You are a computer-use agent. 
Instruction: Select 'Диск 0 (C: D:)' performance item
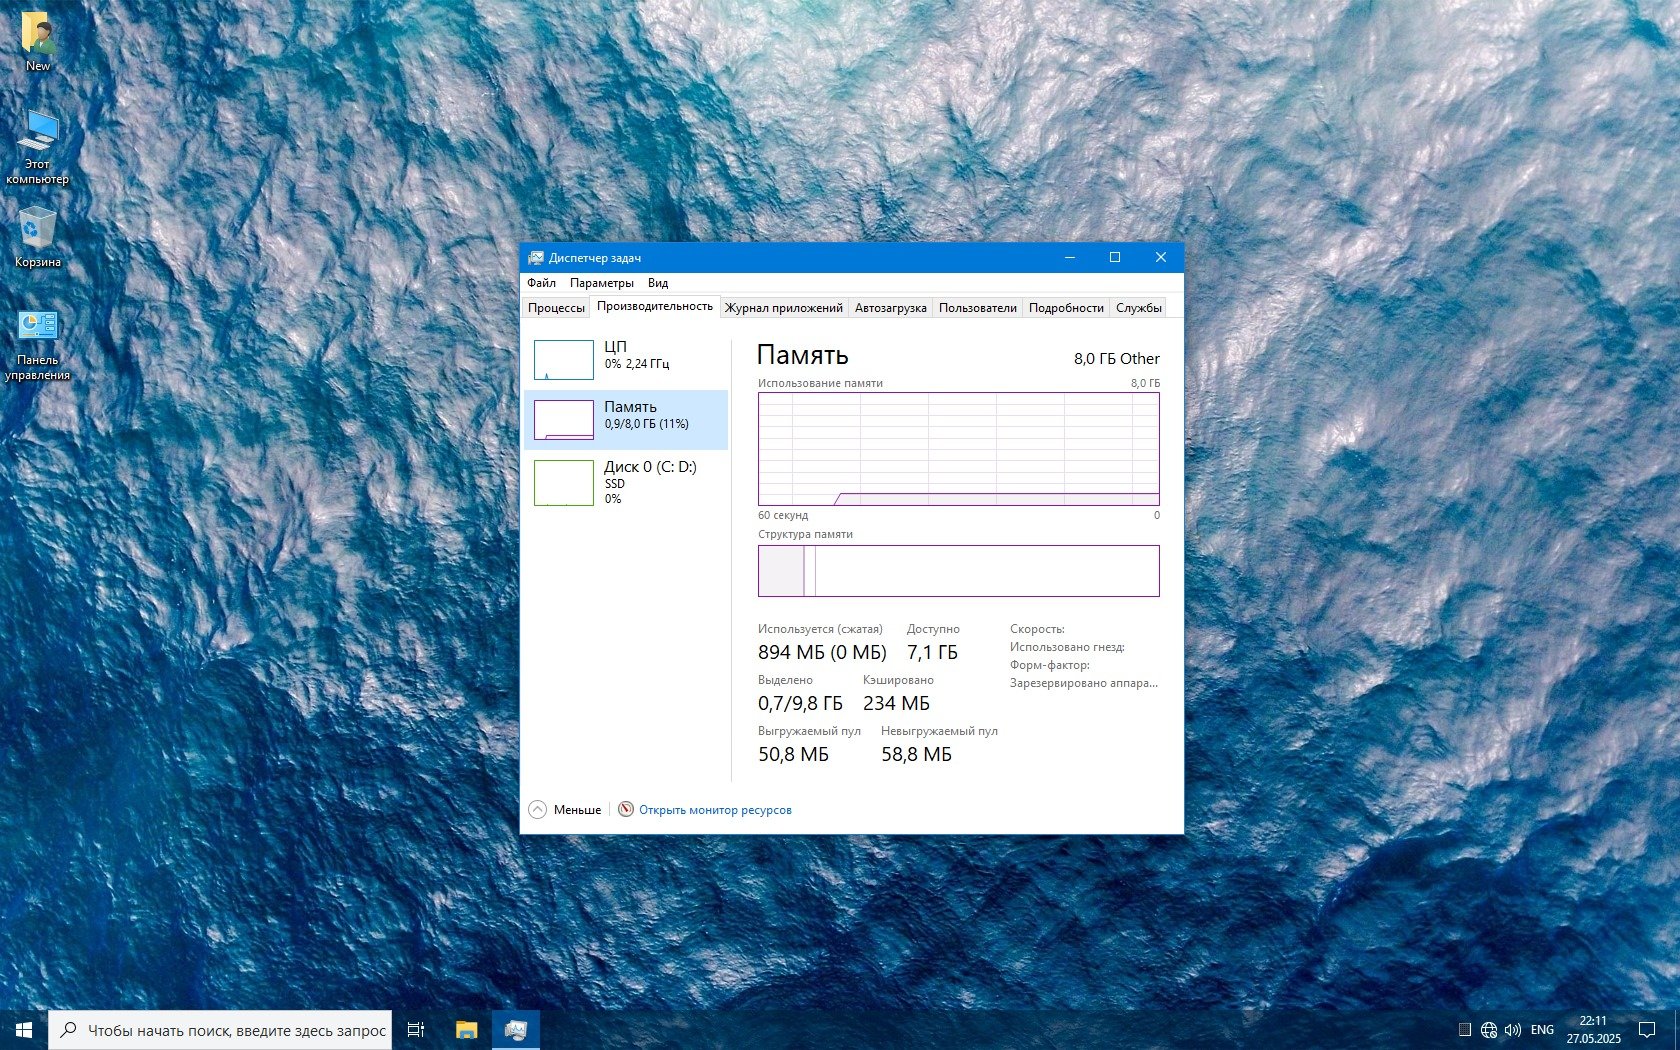(626, 481)
